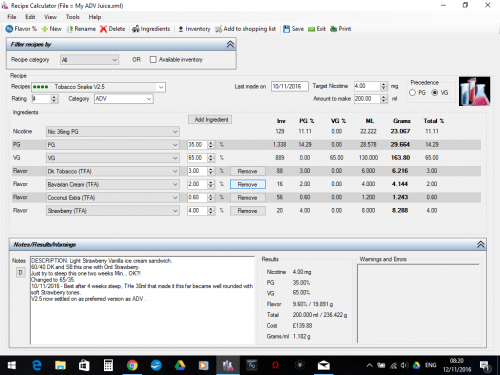500x375 pixels.
Task: Click the D button beside Notes
Action: point(20,273)
